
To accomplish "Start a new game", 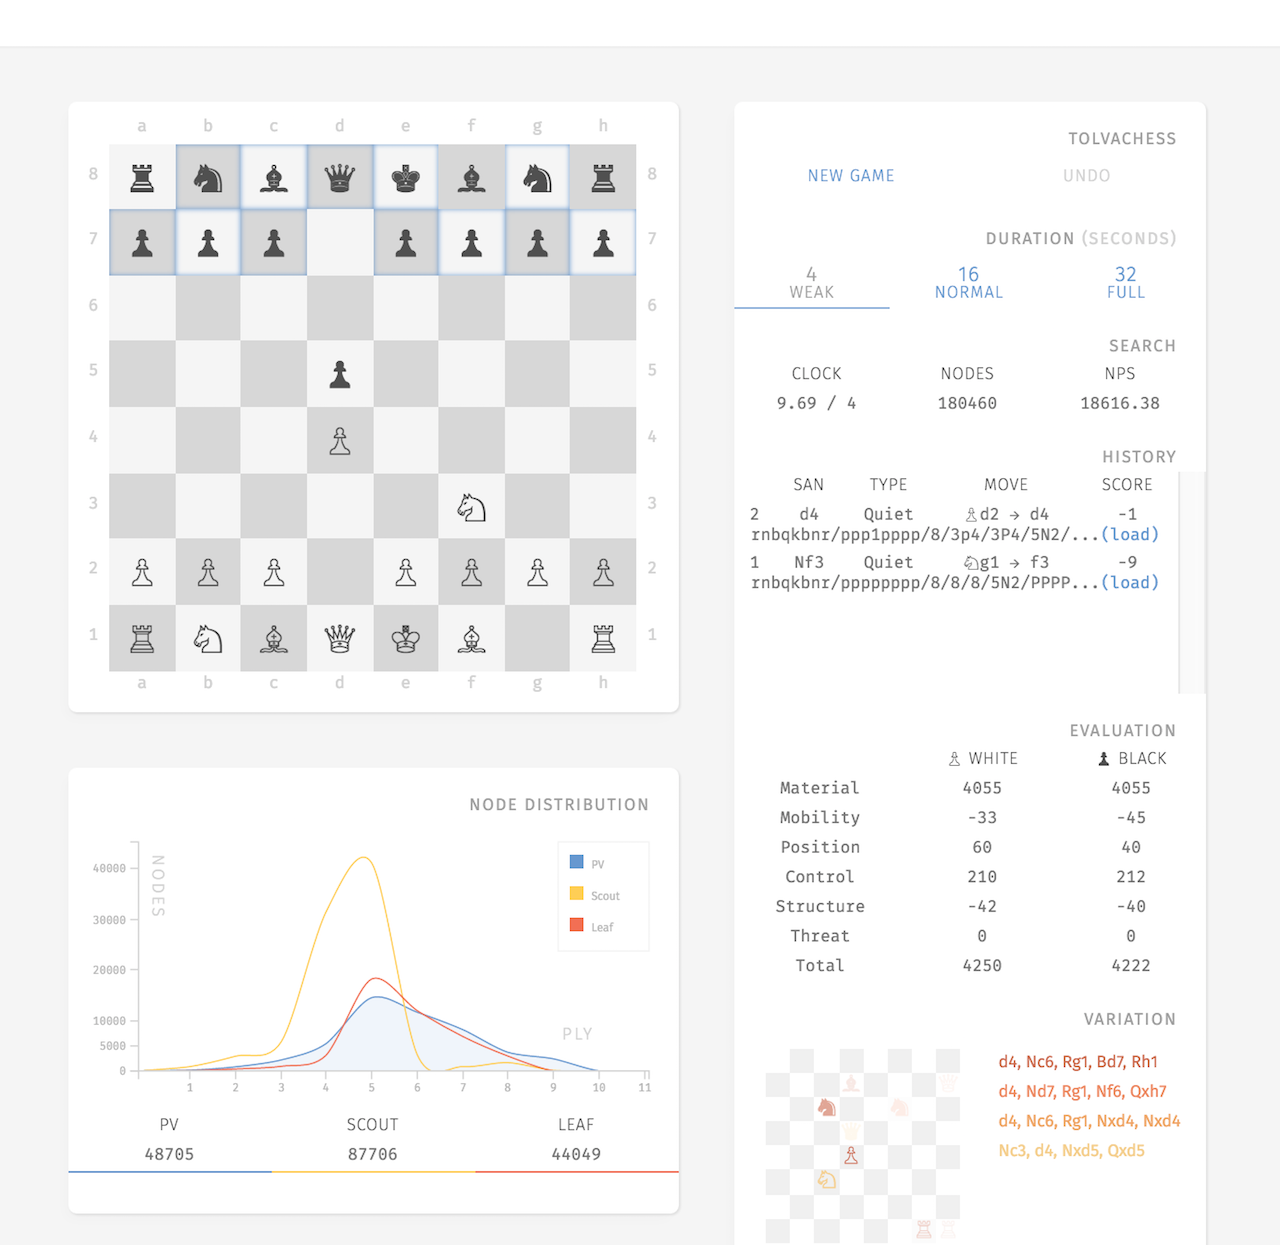I will [x=851, y=176].
